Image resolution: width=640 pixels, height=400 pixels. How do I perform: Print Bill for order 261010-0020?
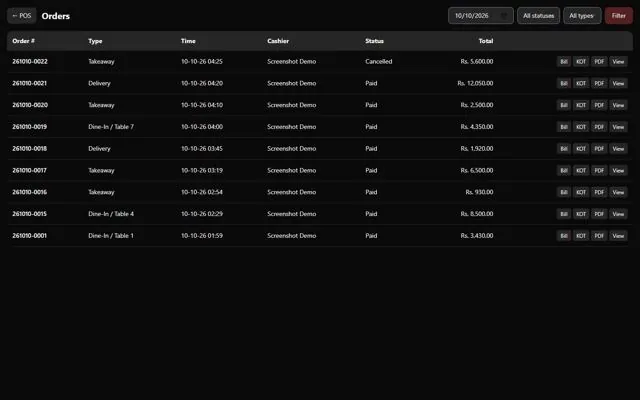point(564,105)
